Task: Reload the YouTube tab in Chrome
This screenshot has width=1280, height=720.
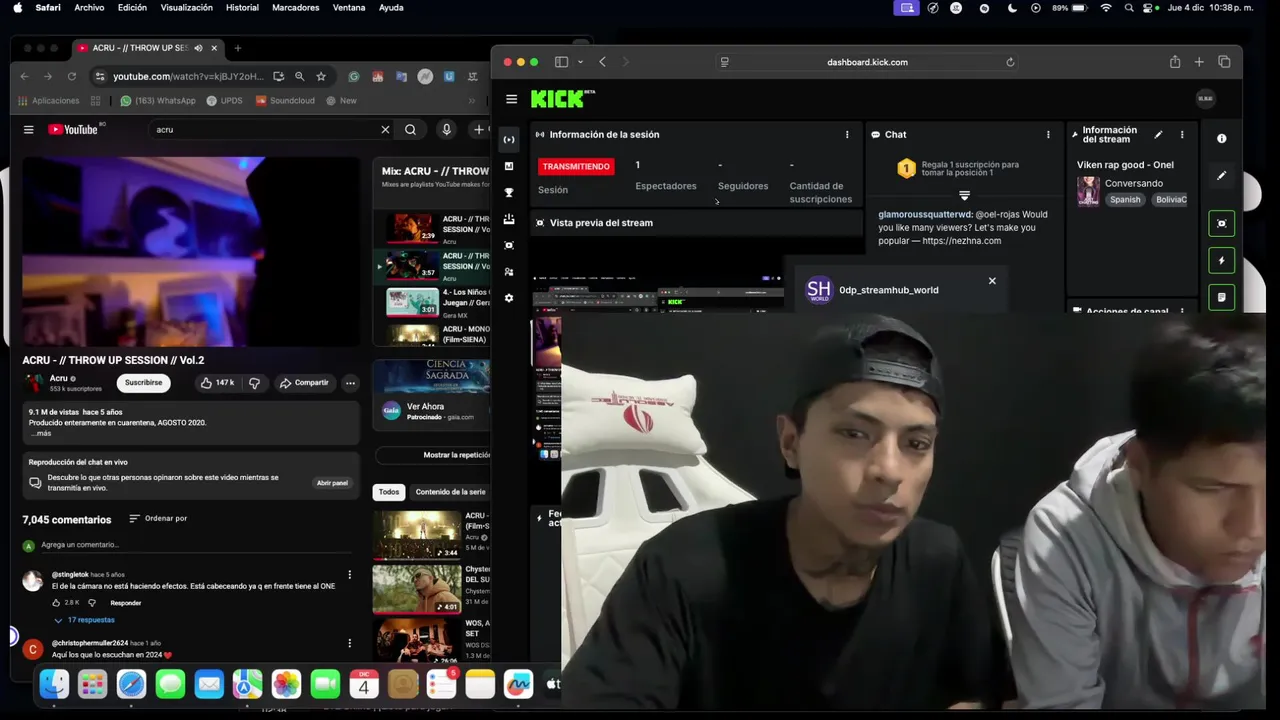Action: 72,76
